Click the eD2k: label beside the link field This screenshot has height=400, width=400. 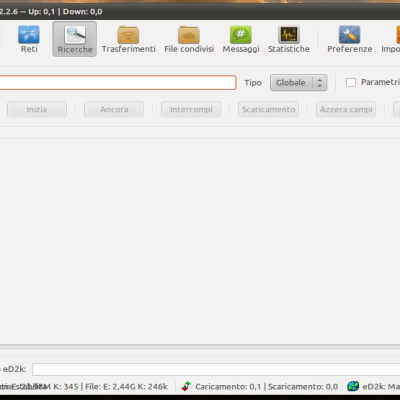pos(14,369)
